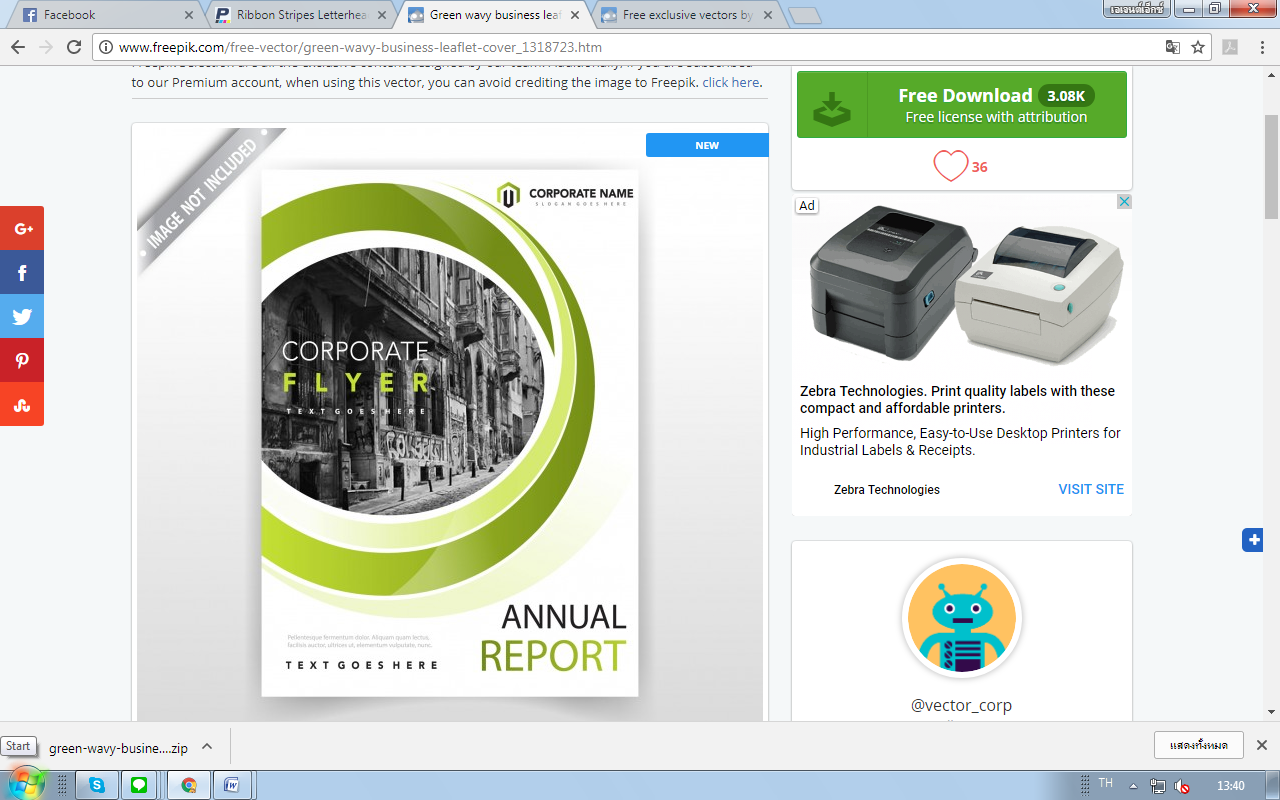Click the 36 likes count

click(979, 167)
